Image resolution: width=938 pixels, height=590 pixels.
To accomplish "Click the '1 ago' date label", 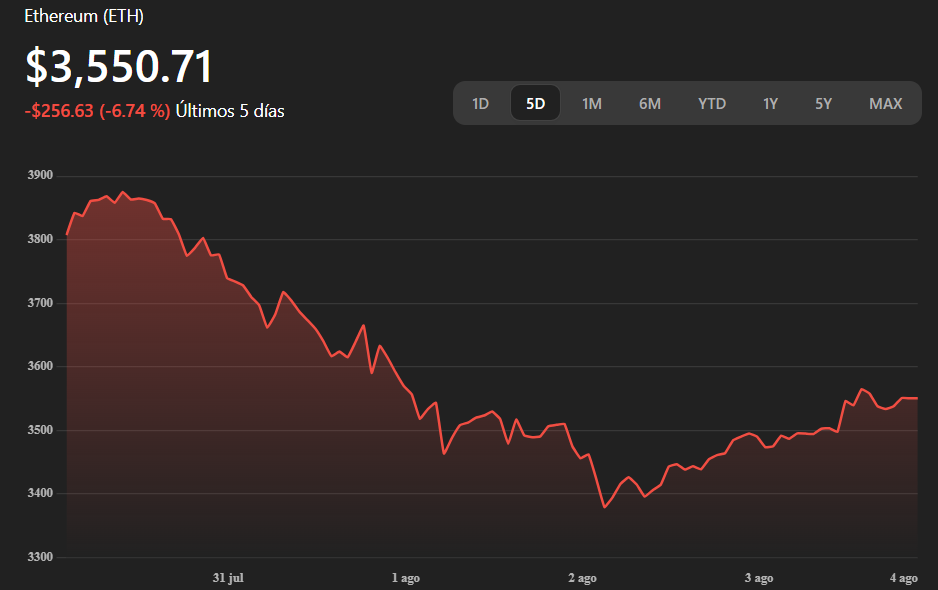I will 406,578.
